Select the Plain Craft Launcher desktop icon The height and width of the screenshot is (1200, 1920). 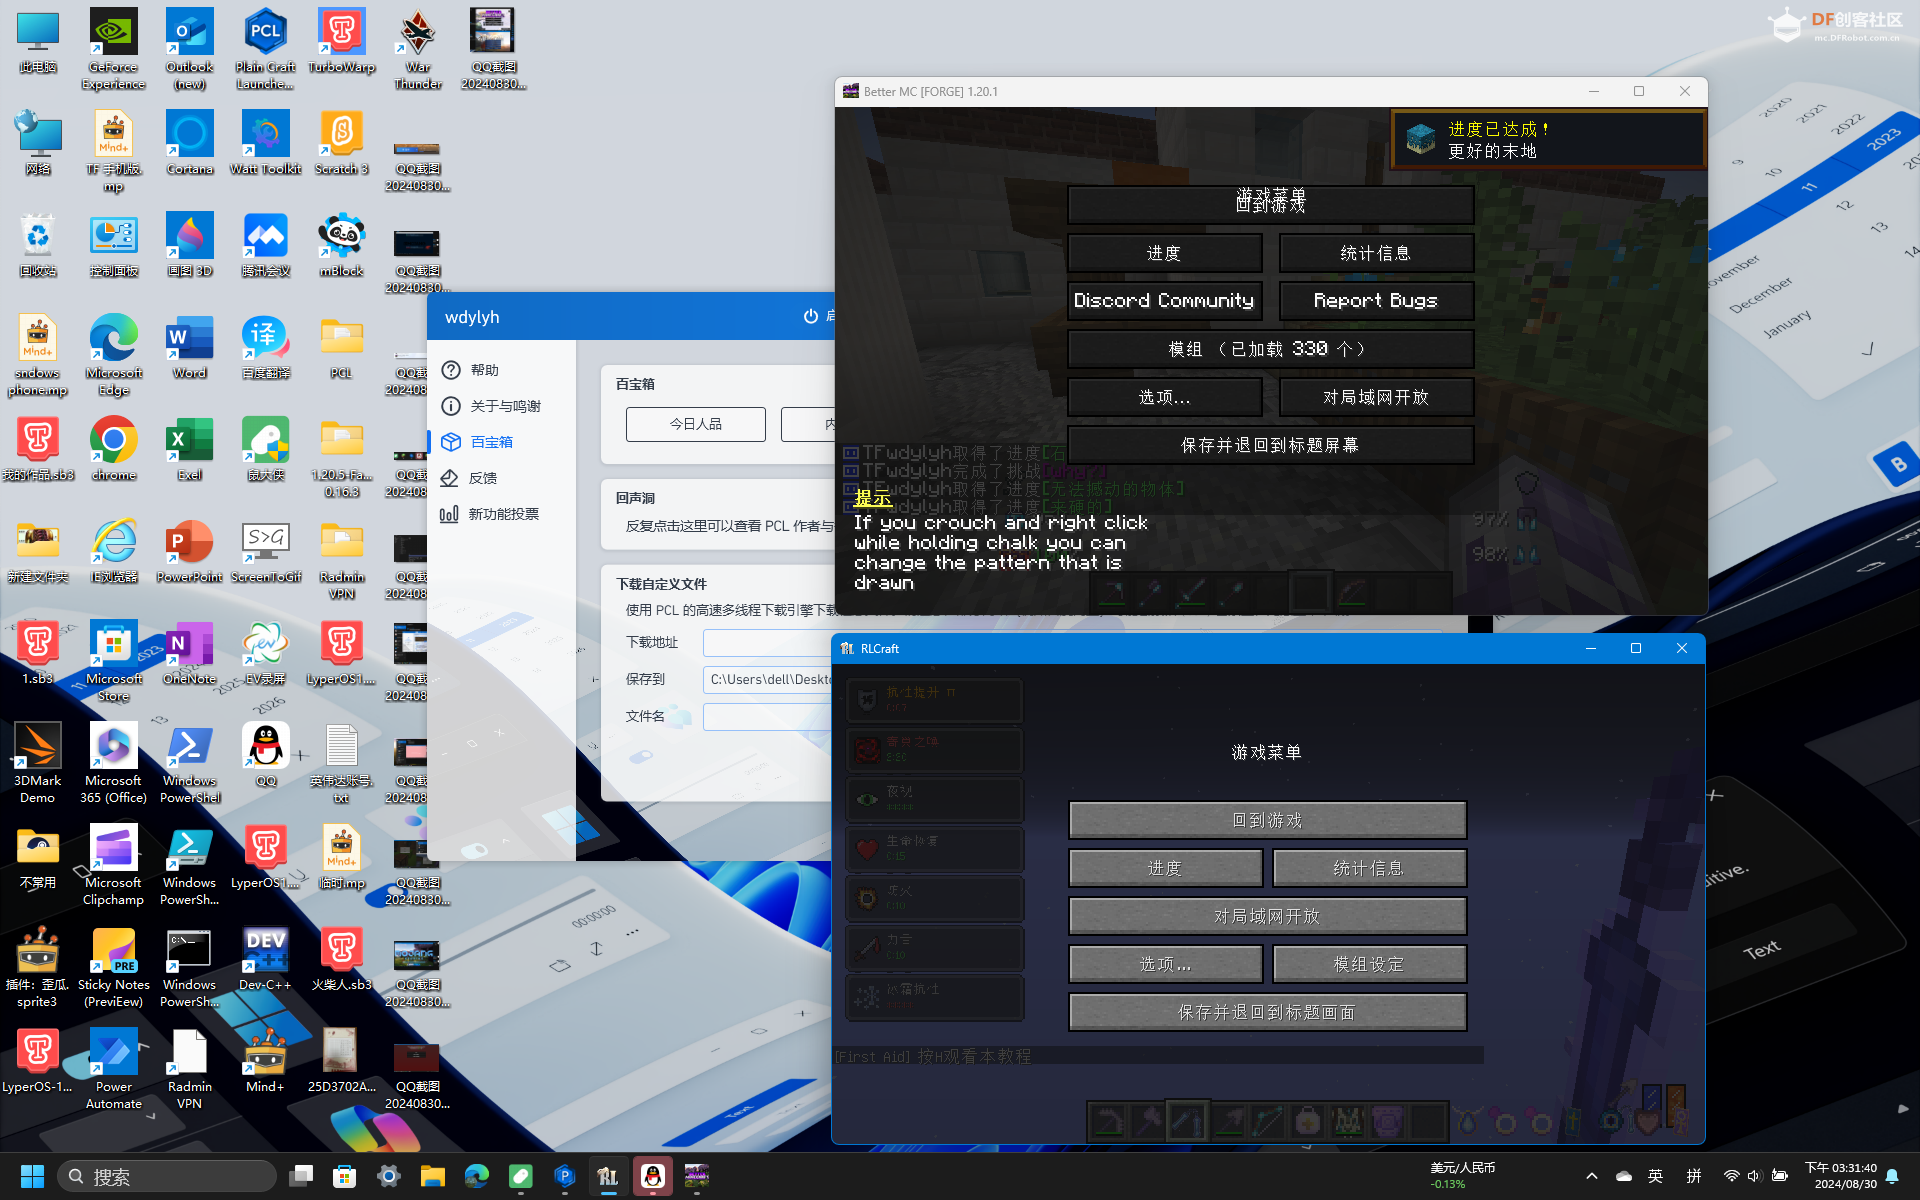265,49
